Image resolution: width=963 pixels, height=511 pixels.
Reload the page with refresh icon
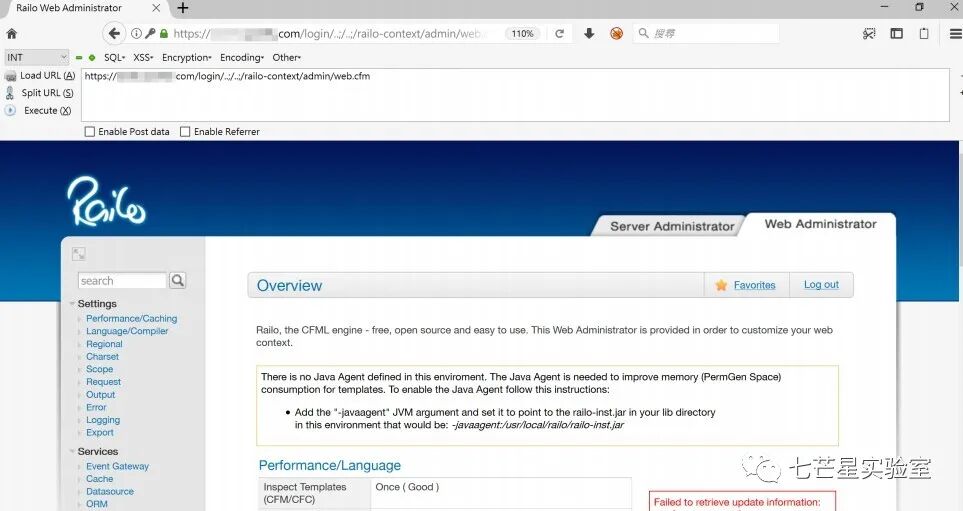pos(559,34)
